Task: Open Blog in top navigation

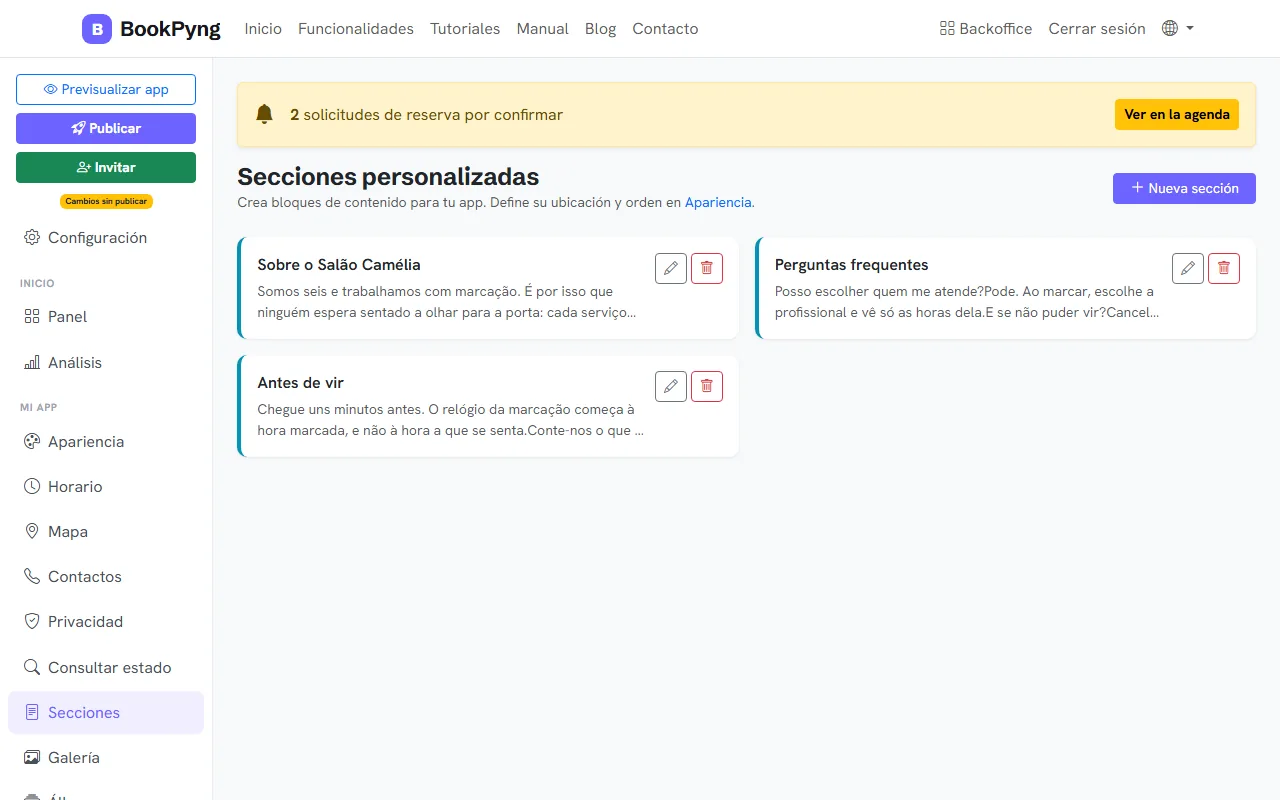Action: coord(600,29)
